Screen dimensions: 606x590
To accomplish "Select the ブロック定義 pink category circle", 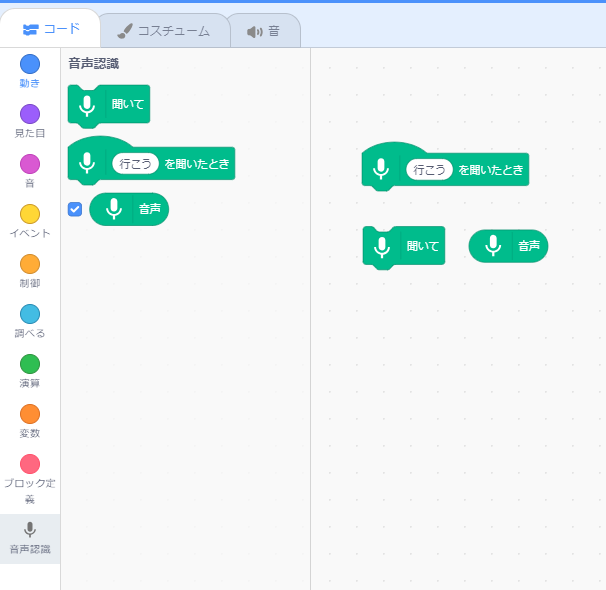I will pos(30,464).
